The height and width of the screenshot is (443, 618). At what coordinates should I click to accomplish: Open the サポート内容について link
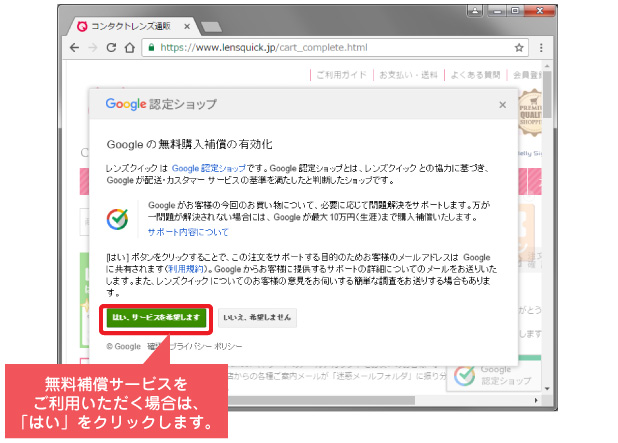click(188, 232)
